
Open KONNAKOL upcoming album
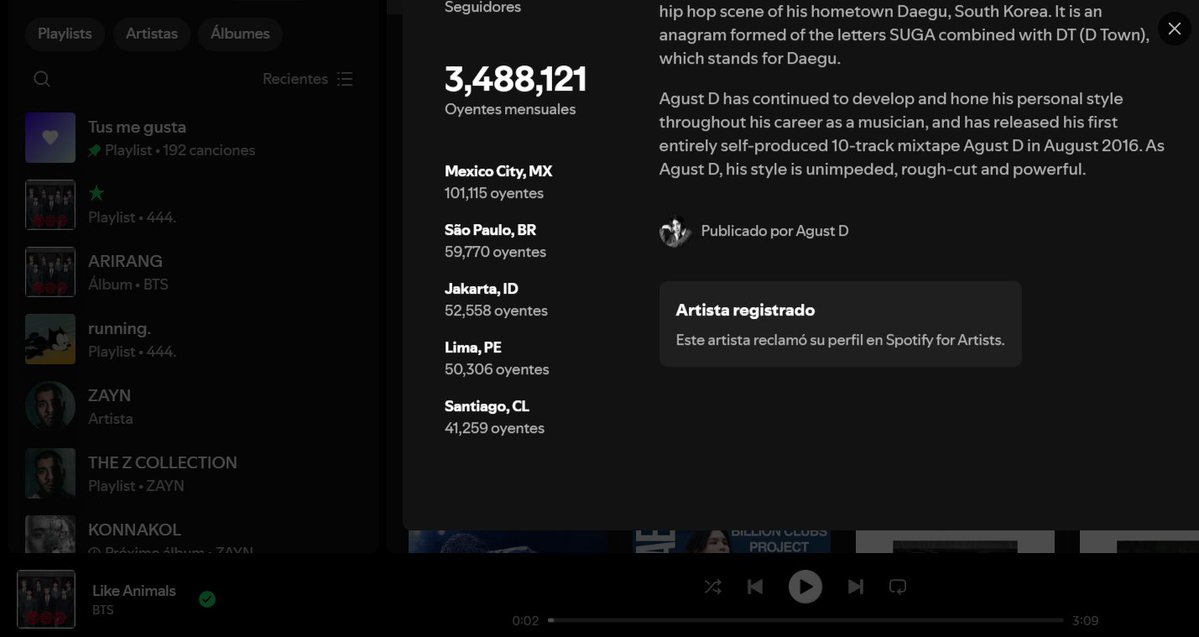point(195,534)
